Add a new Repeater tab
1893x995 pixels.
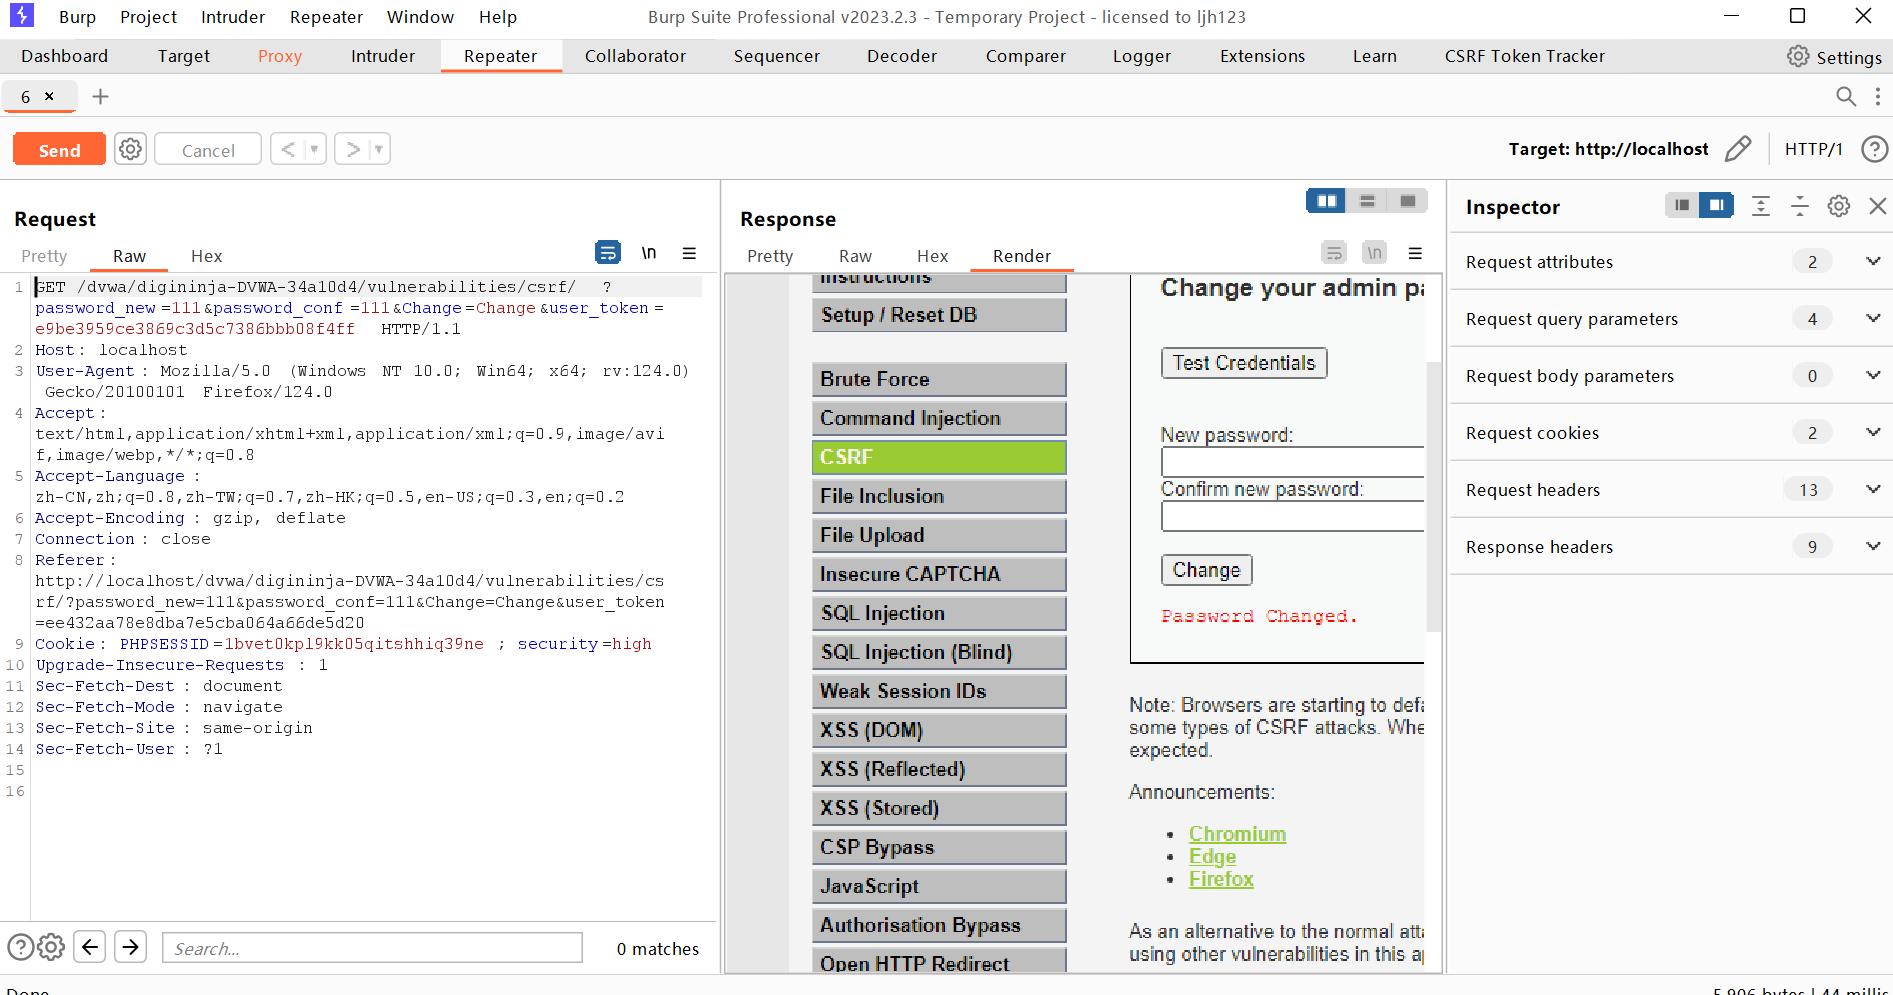100,96
